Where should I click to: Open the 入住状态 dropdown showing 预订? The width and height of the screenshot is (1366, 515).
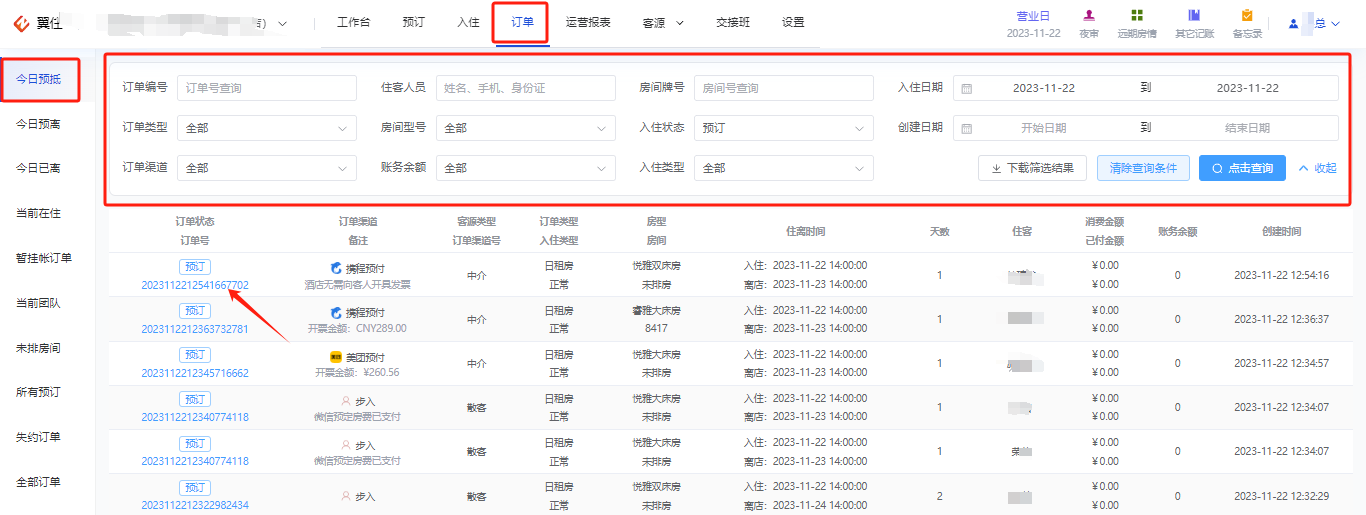click(784, 128)
